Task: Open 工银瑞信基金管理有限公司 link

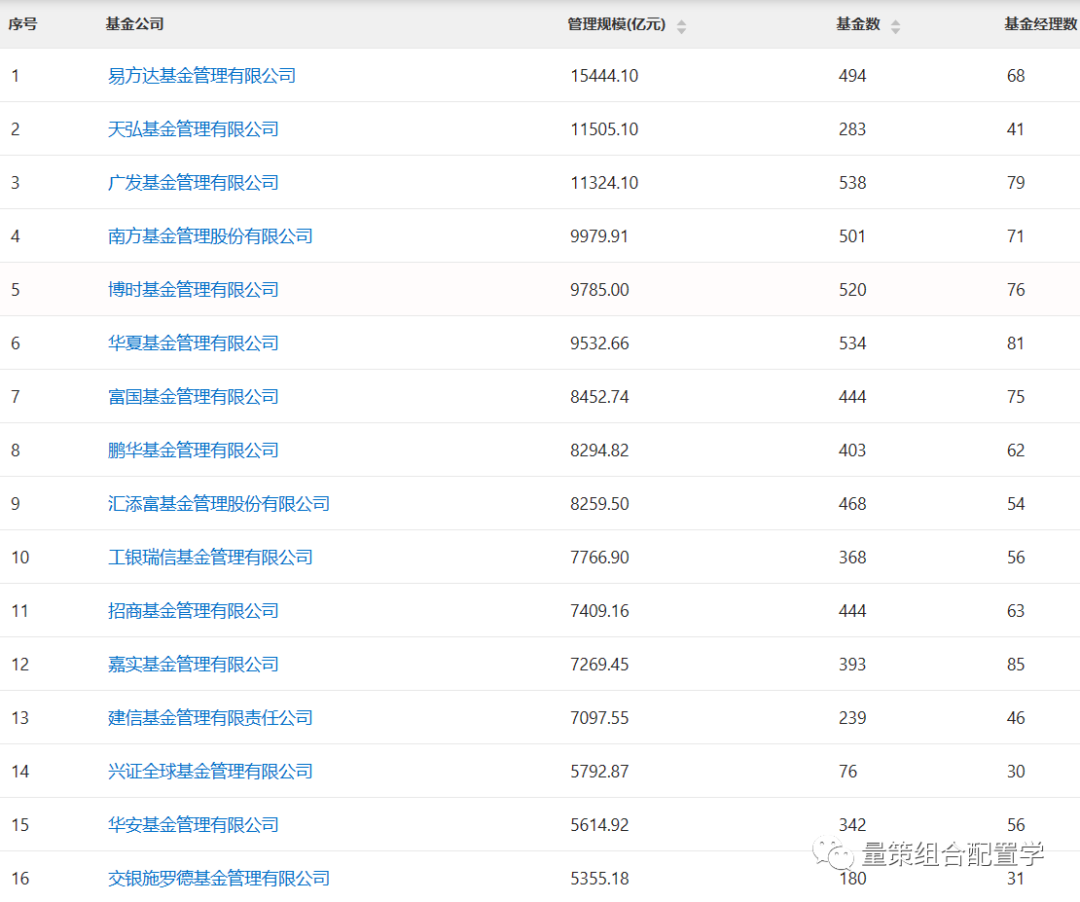Action: click(x=210, y=558)
